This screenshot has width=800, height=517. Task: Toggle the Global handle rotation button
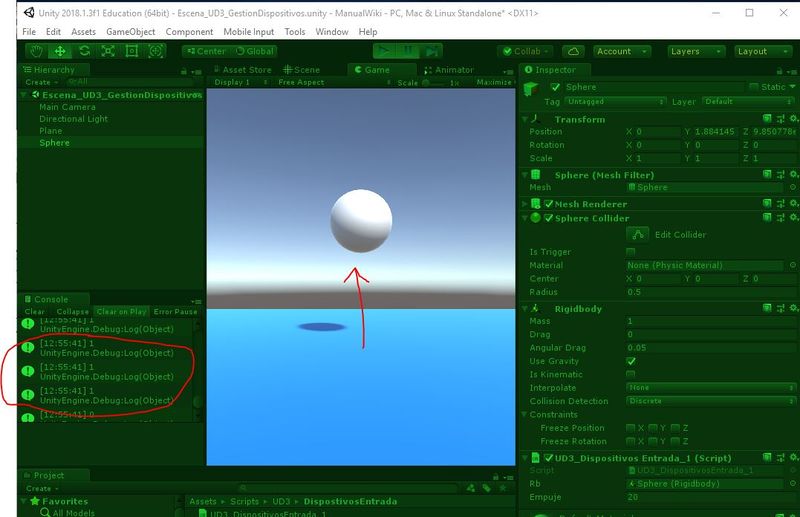pos(254,51)
